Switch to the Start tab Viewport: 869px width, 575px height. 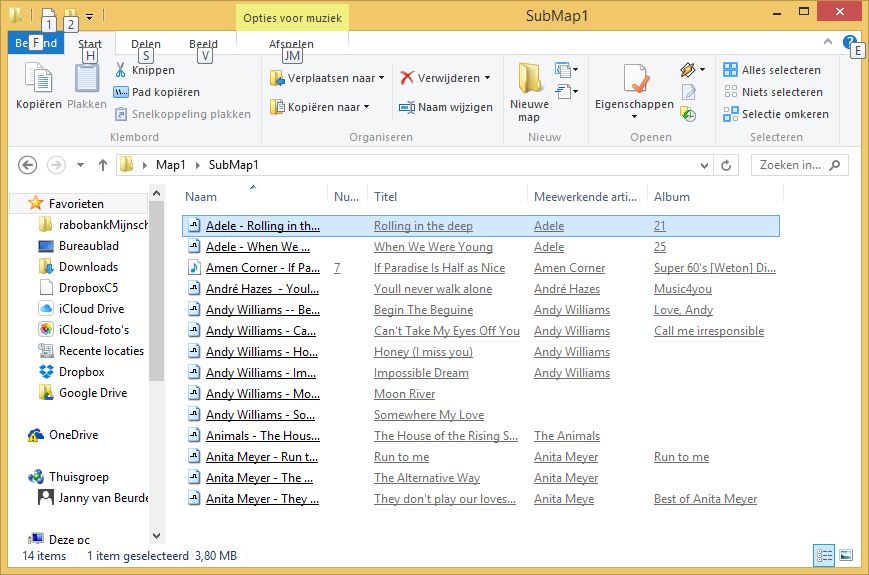pos(90,43)
